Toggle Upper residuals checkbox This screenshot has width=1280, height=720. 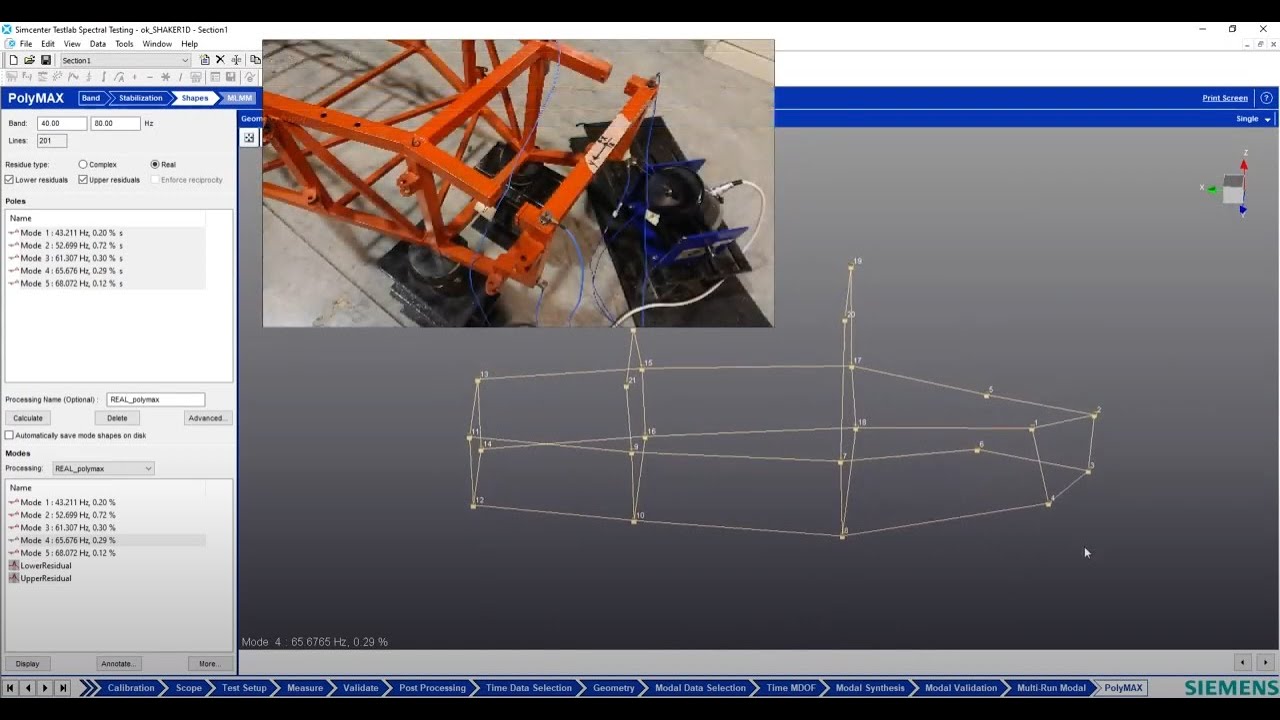coord(83,180)
